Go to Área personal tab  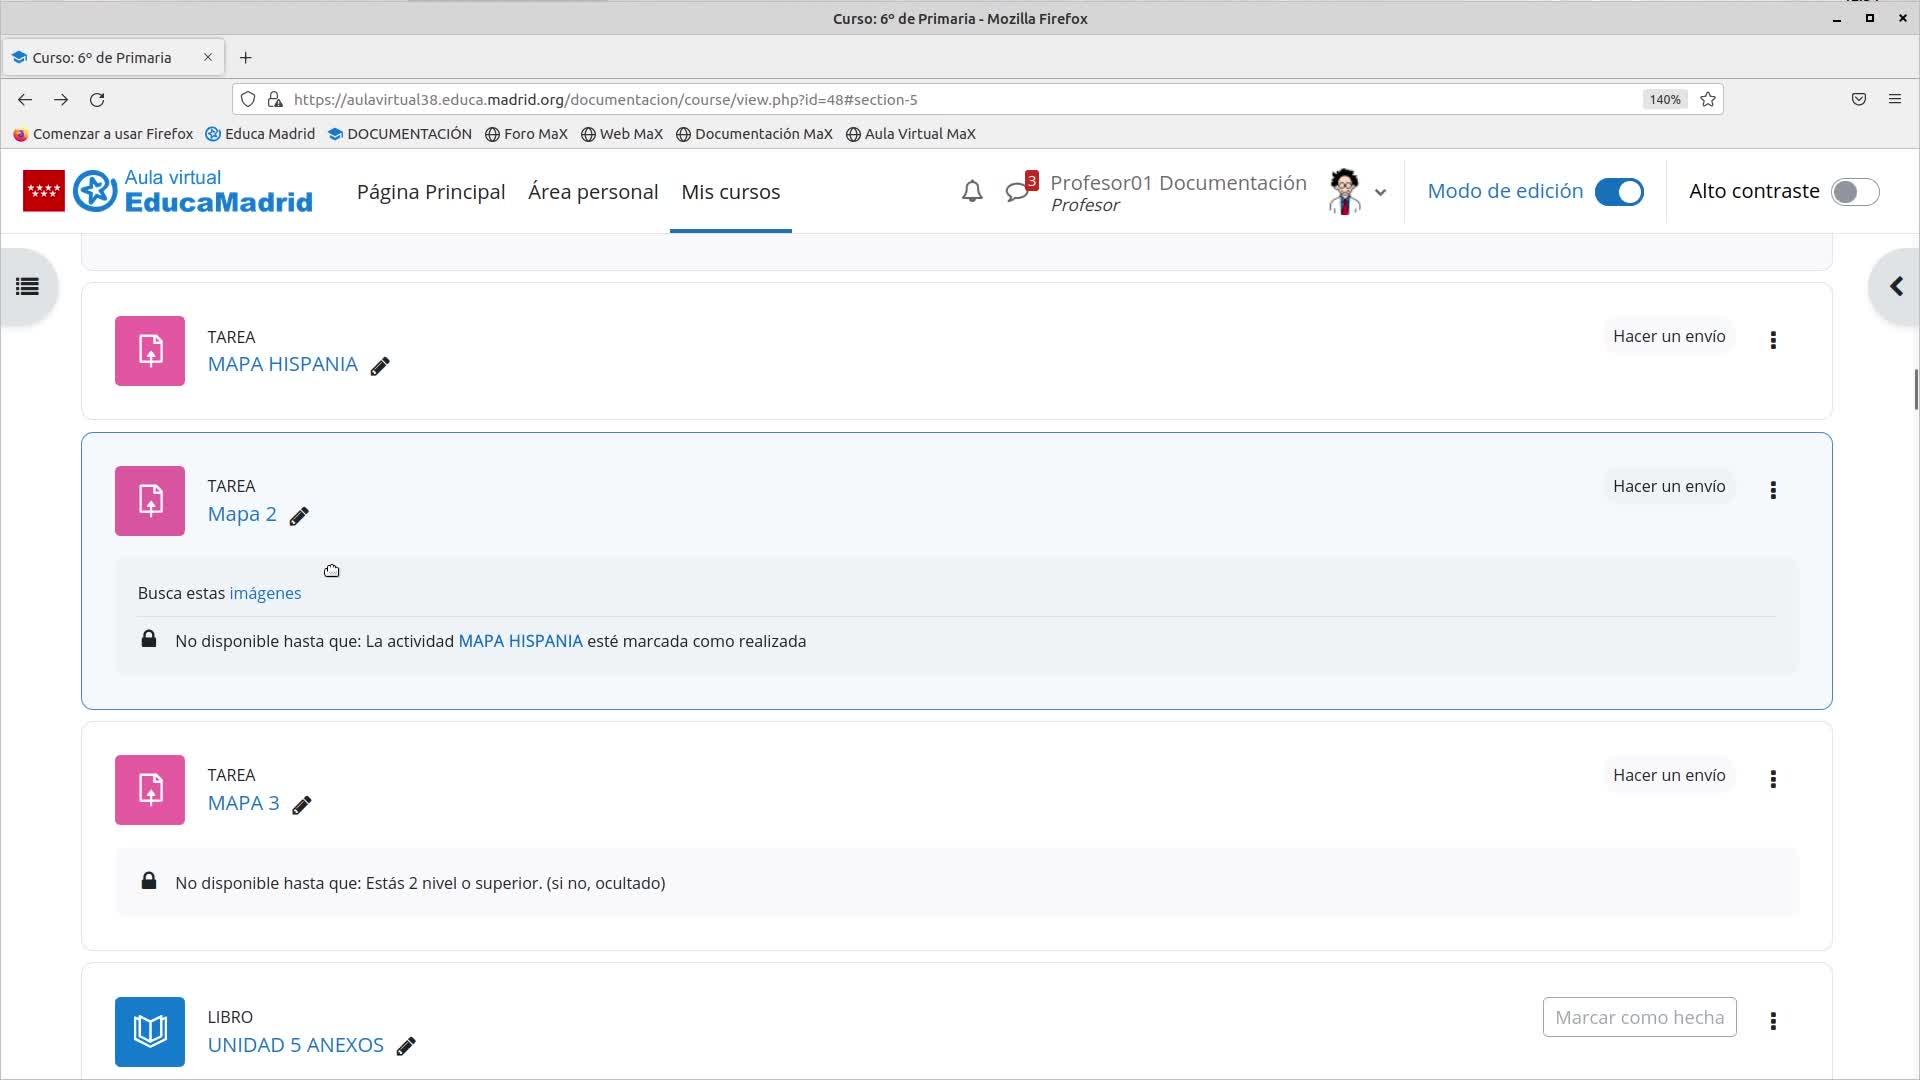[593, 191]
